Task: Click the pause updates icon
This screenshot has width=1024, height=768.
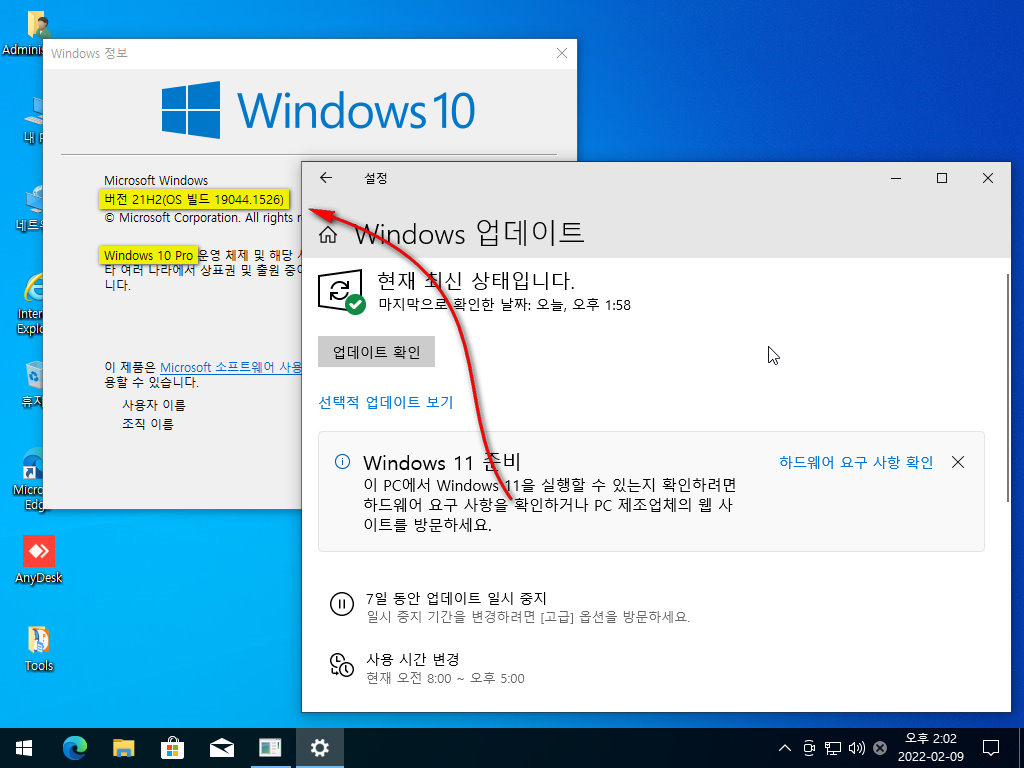Action: pyautogui.click(x=342, y=603)
